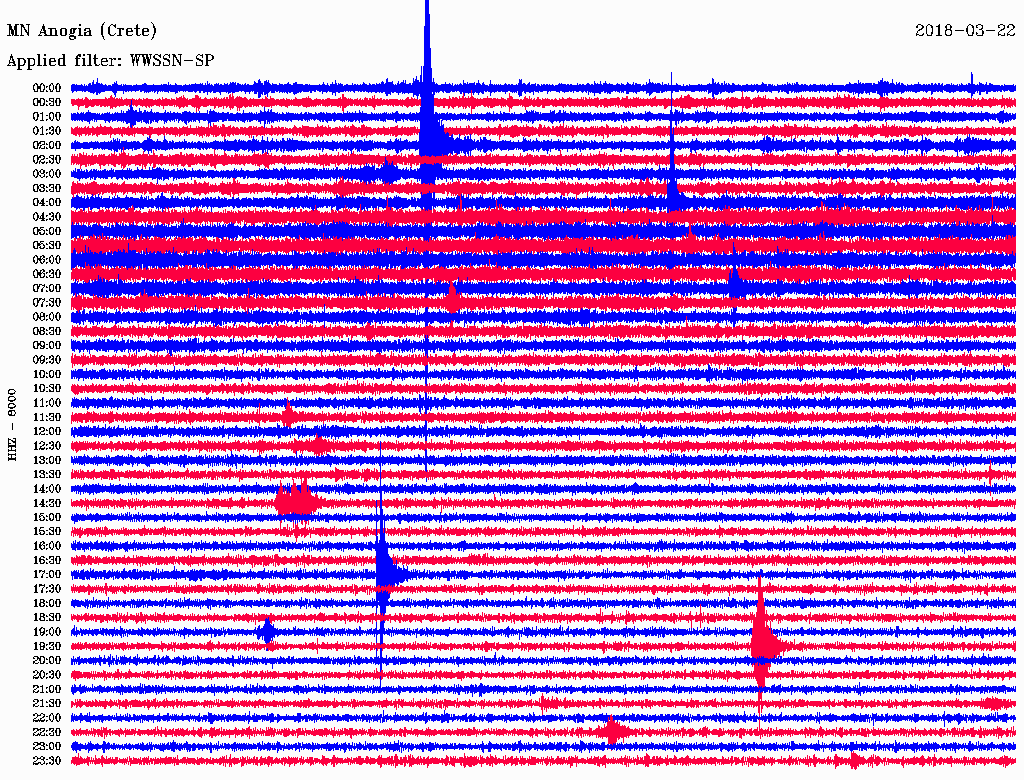Click the red event burst on the 07:30 trace
1024x780 pixels.
tap(452, 301)
